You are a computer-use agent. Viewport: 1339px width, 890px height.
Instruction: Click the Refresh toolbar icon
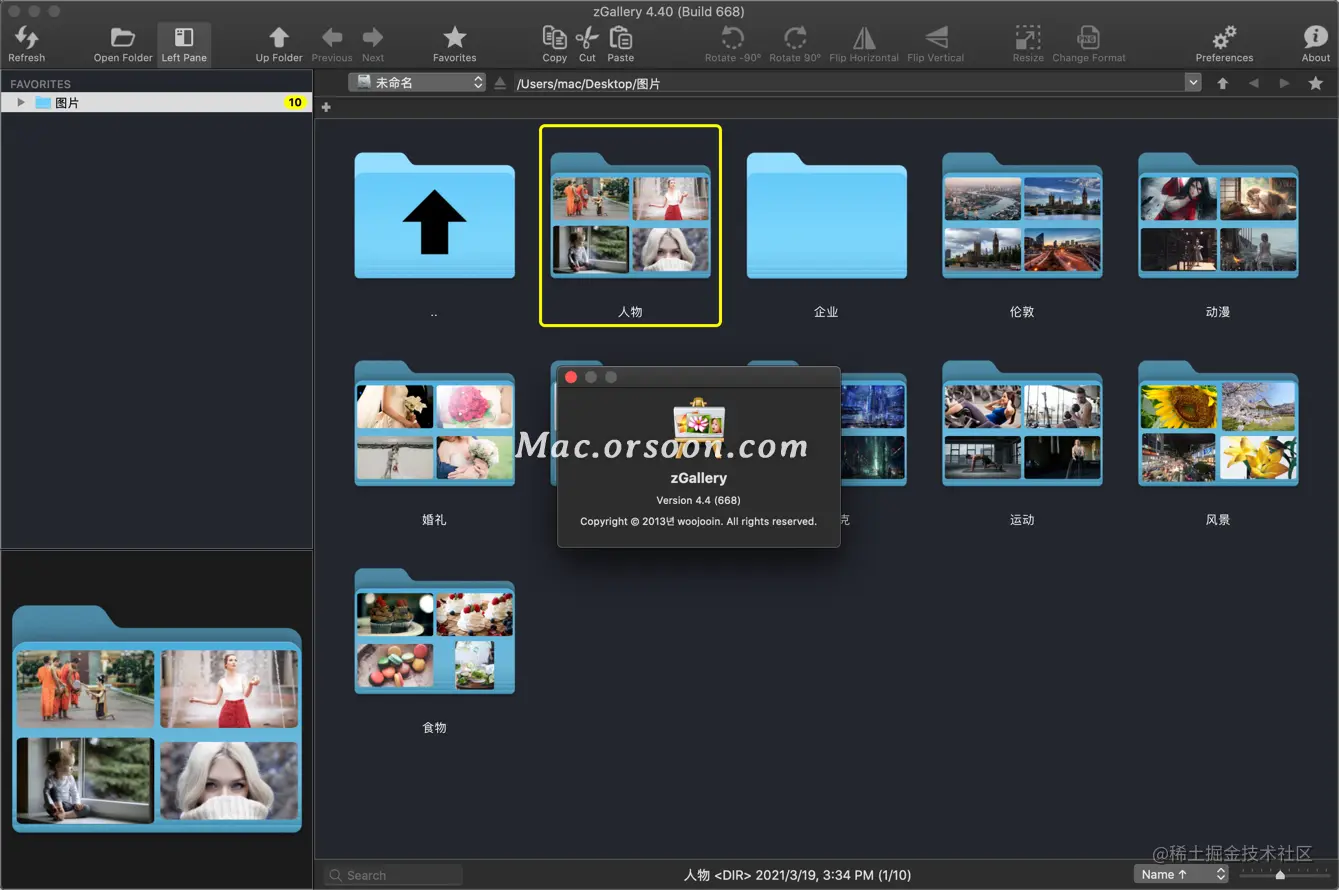[x=27, y=38]
